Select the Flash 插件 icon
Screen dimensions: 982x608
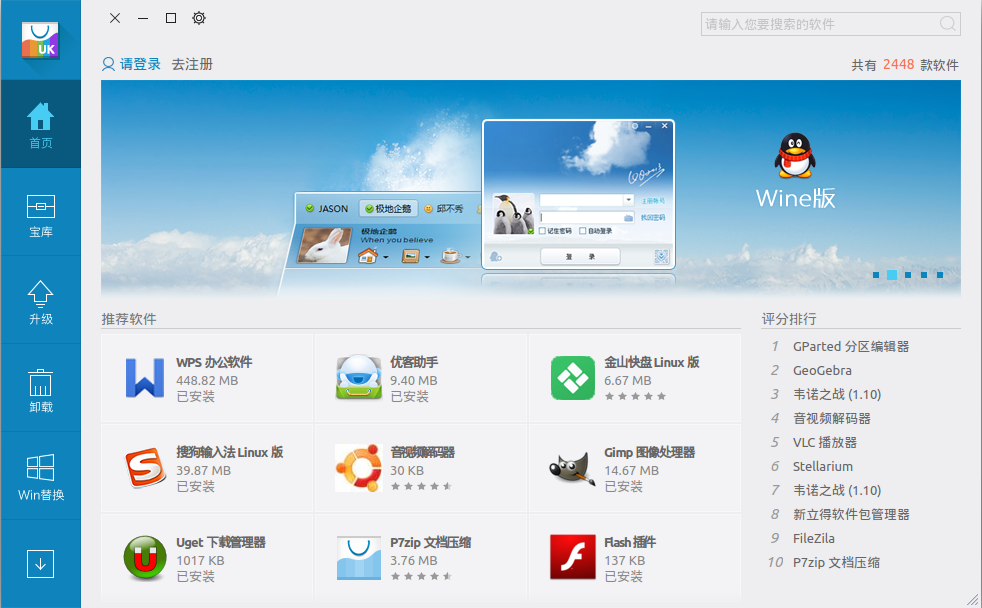point(573,558)
